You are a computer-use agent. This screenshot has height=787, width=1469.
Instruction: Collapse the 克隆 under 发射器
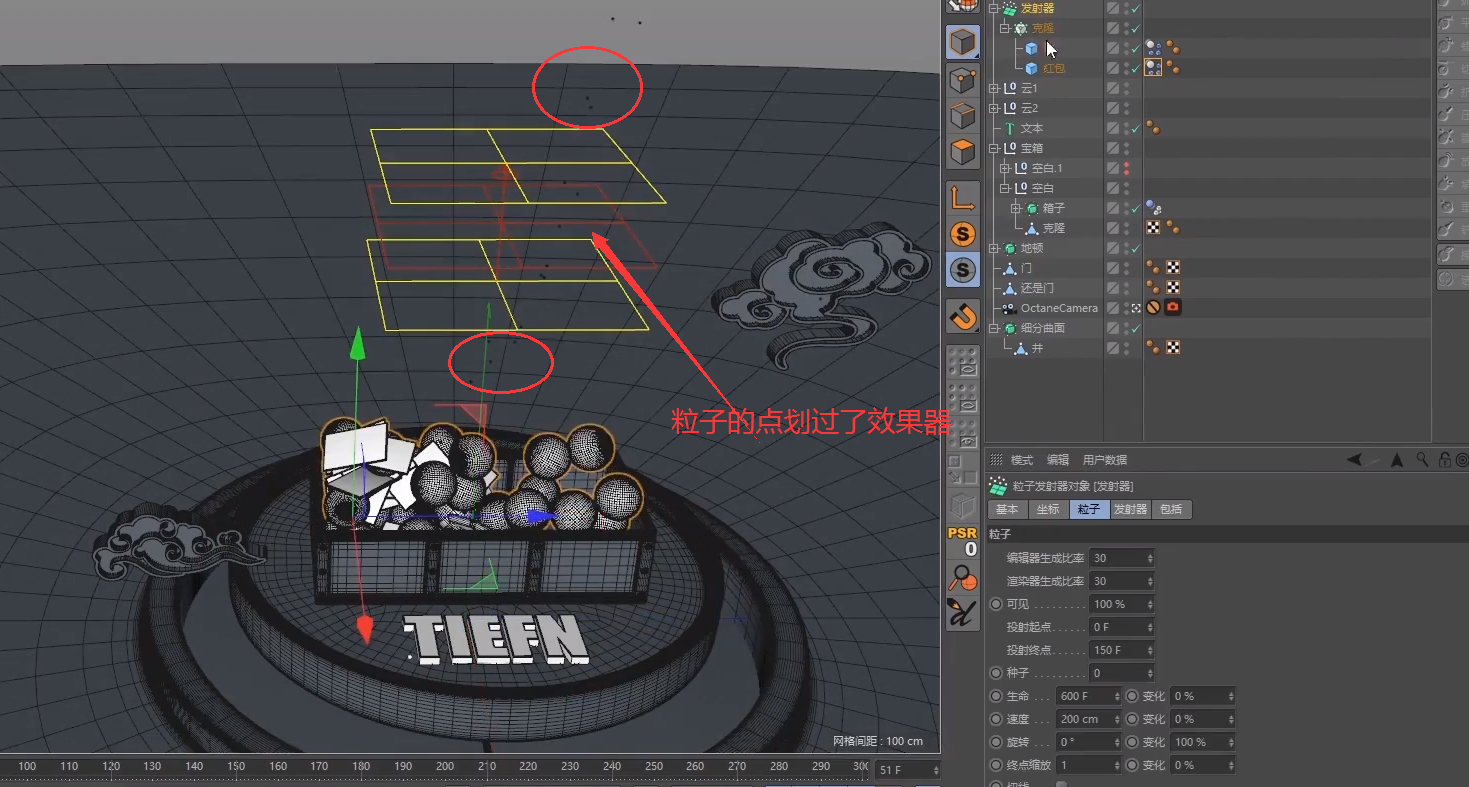[x=1005, y=28]
